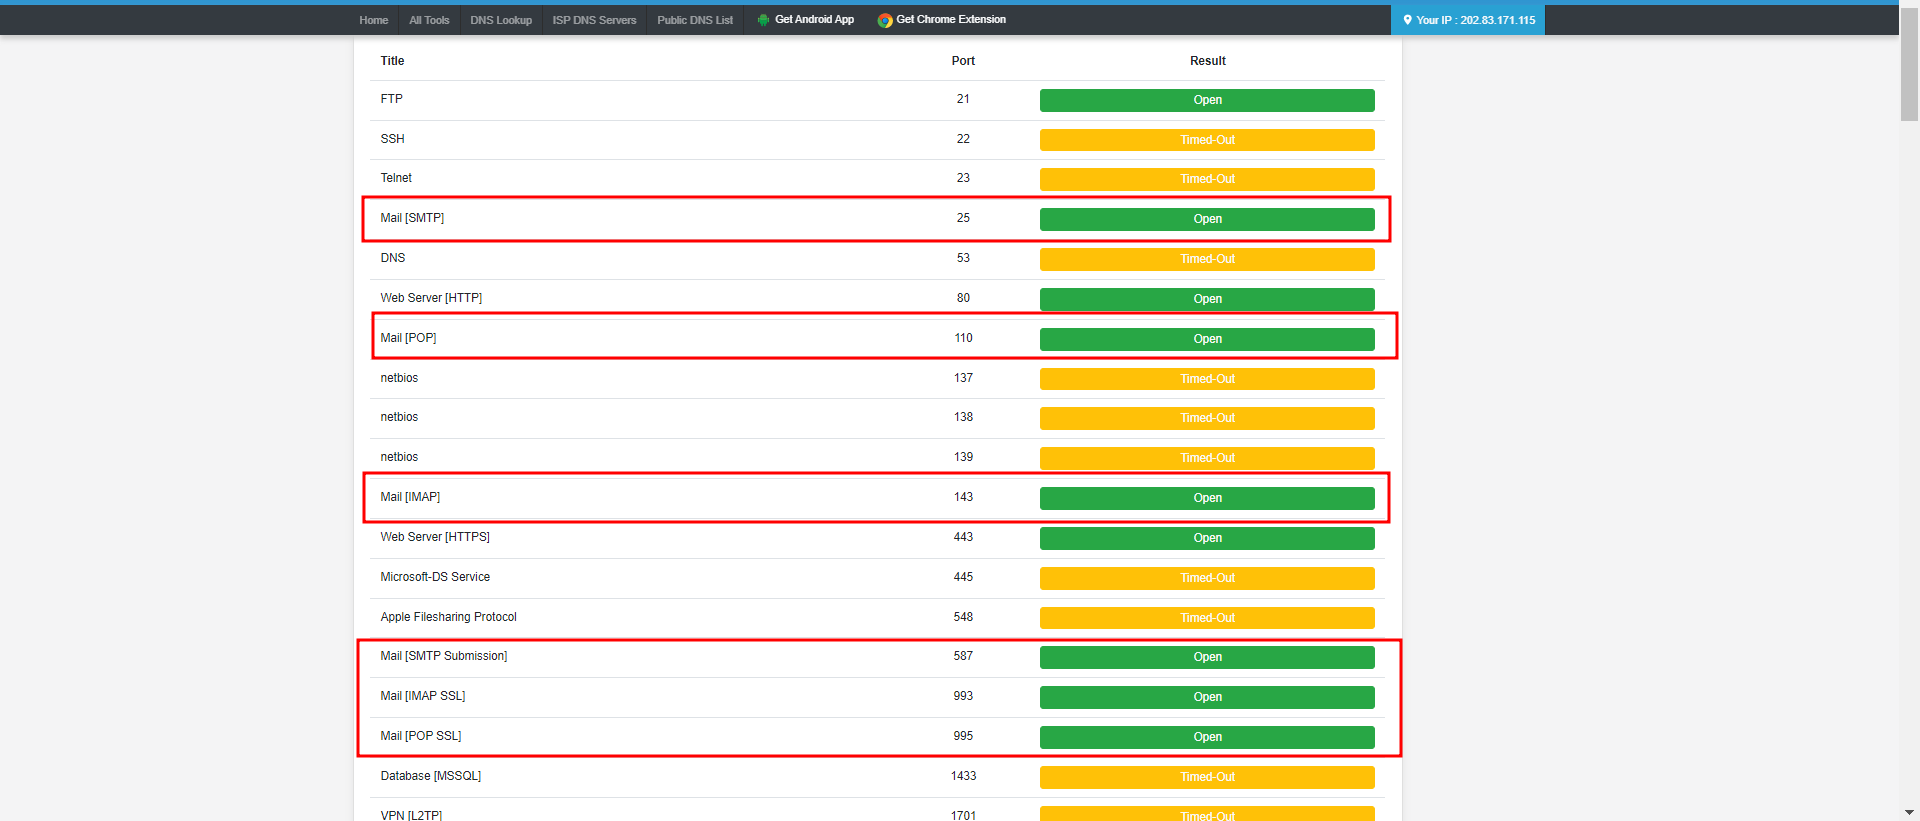The image size is (1920, 821).
Task: Open the Public DNS List link
Action: [695, 20]
